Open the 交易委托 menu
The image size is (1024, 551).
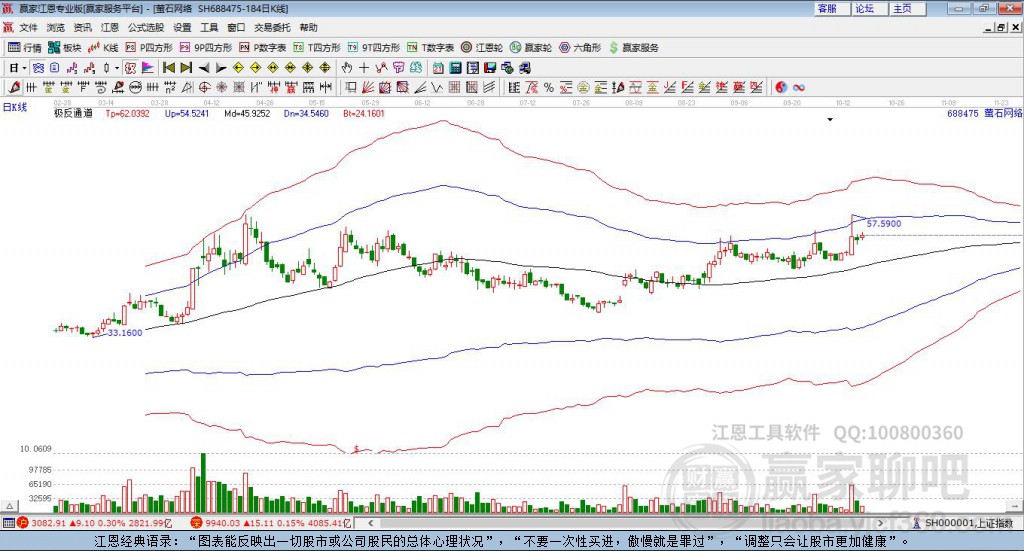click(x=272, y=27)
